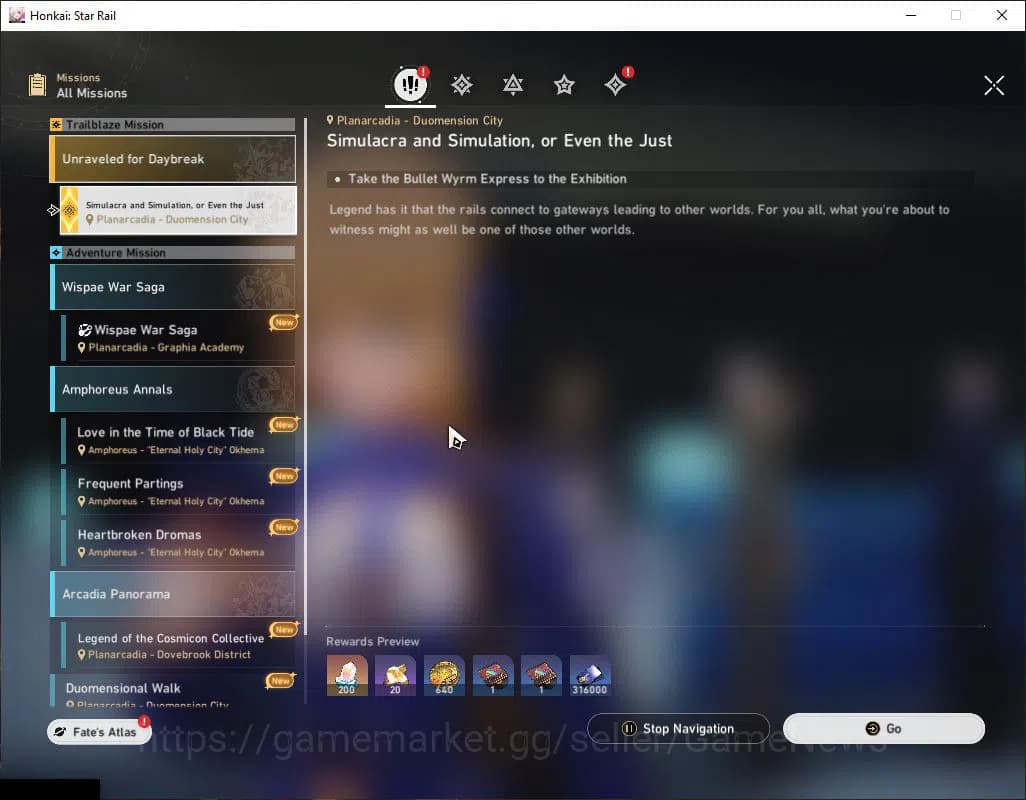1026x800 pixels.
Task: Open Wispae War Saga at Graphia Academy
Action: [178, 338]
